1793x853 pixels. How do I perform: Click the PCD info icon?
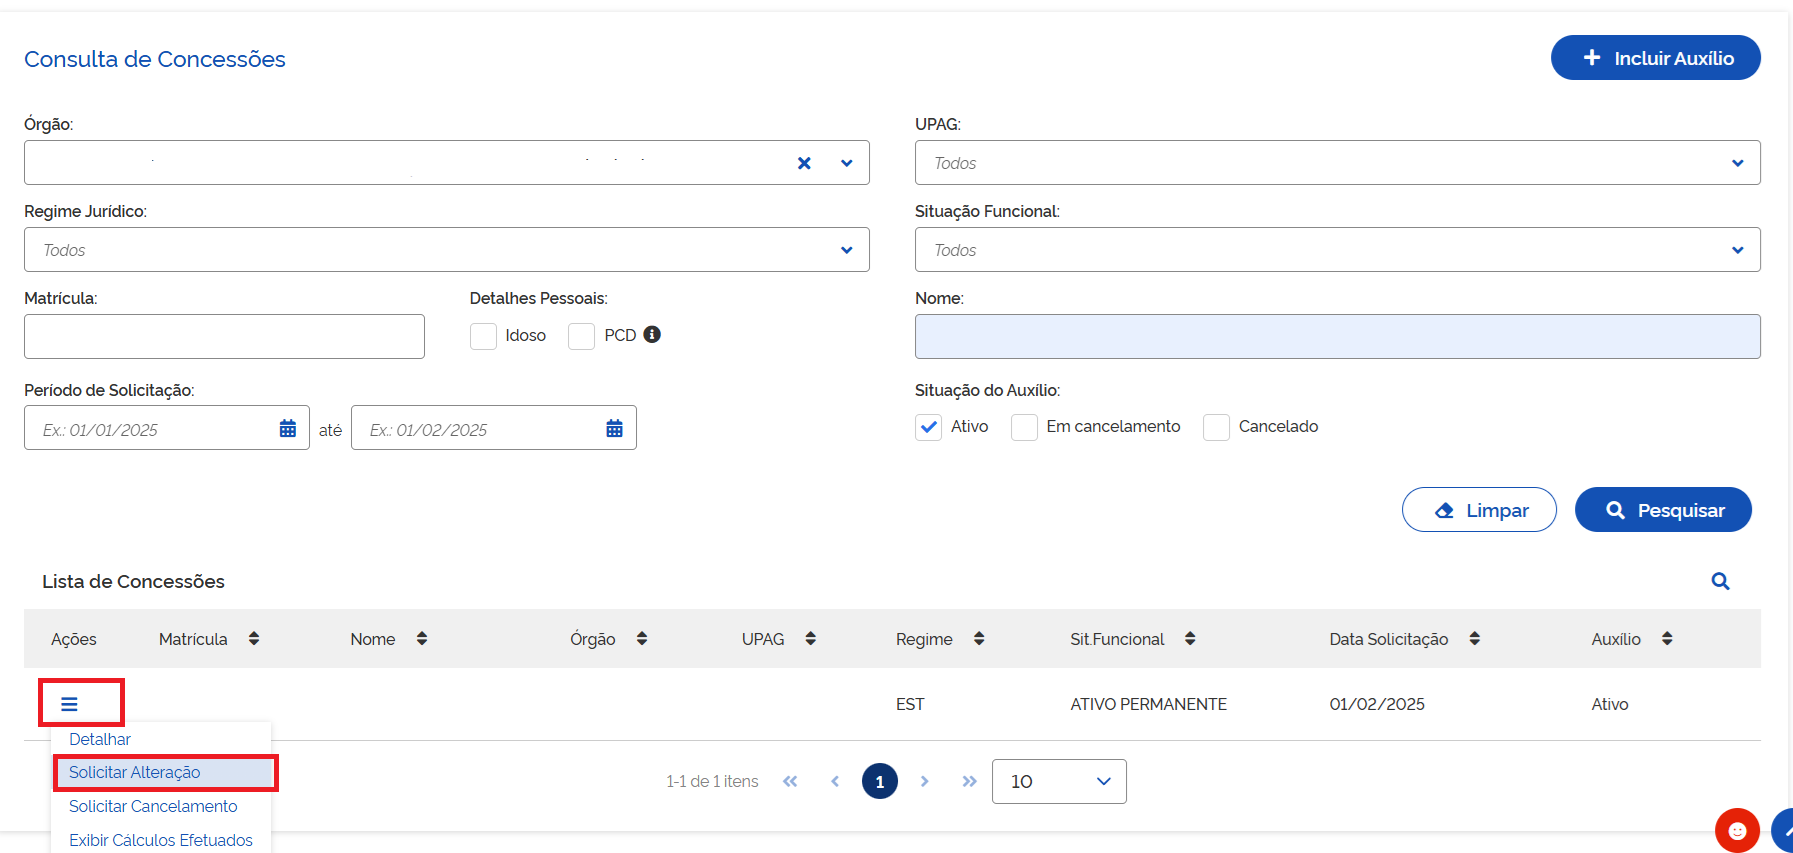pos(652,335)
